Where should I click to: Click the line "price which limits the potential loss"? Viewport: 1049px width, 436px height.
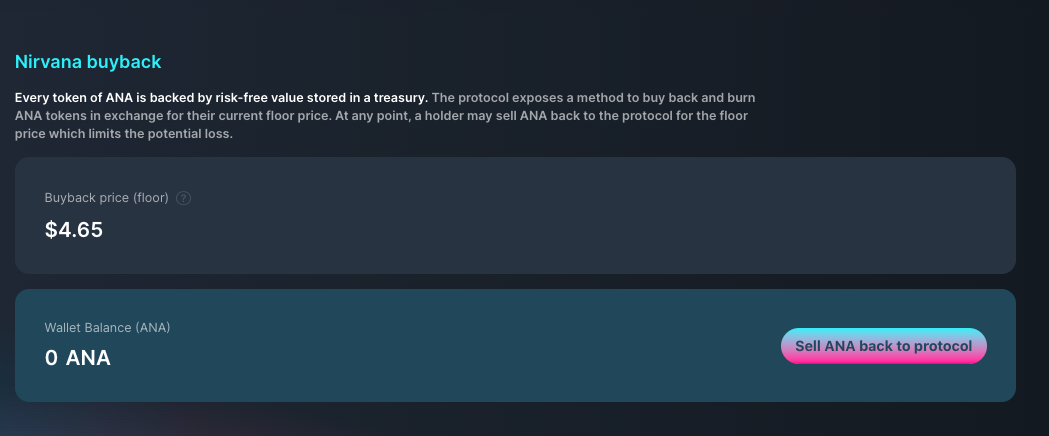coord(124,134)
